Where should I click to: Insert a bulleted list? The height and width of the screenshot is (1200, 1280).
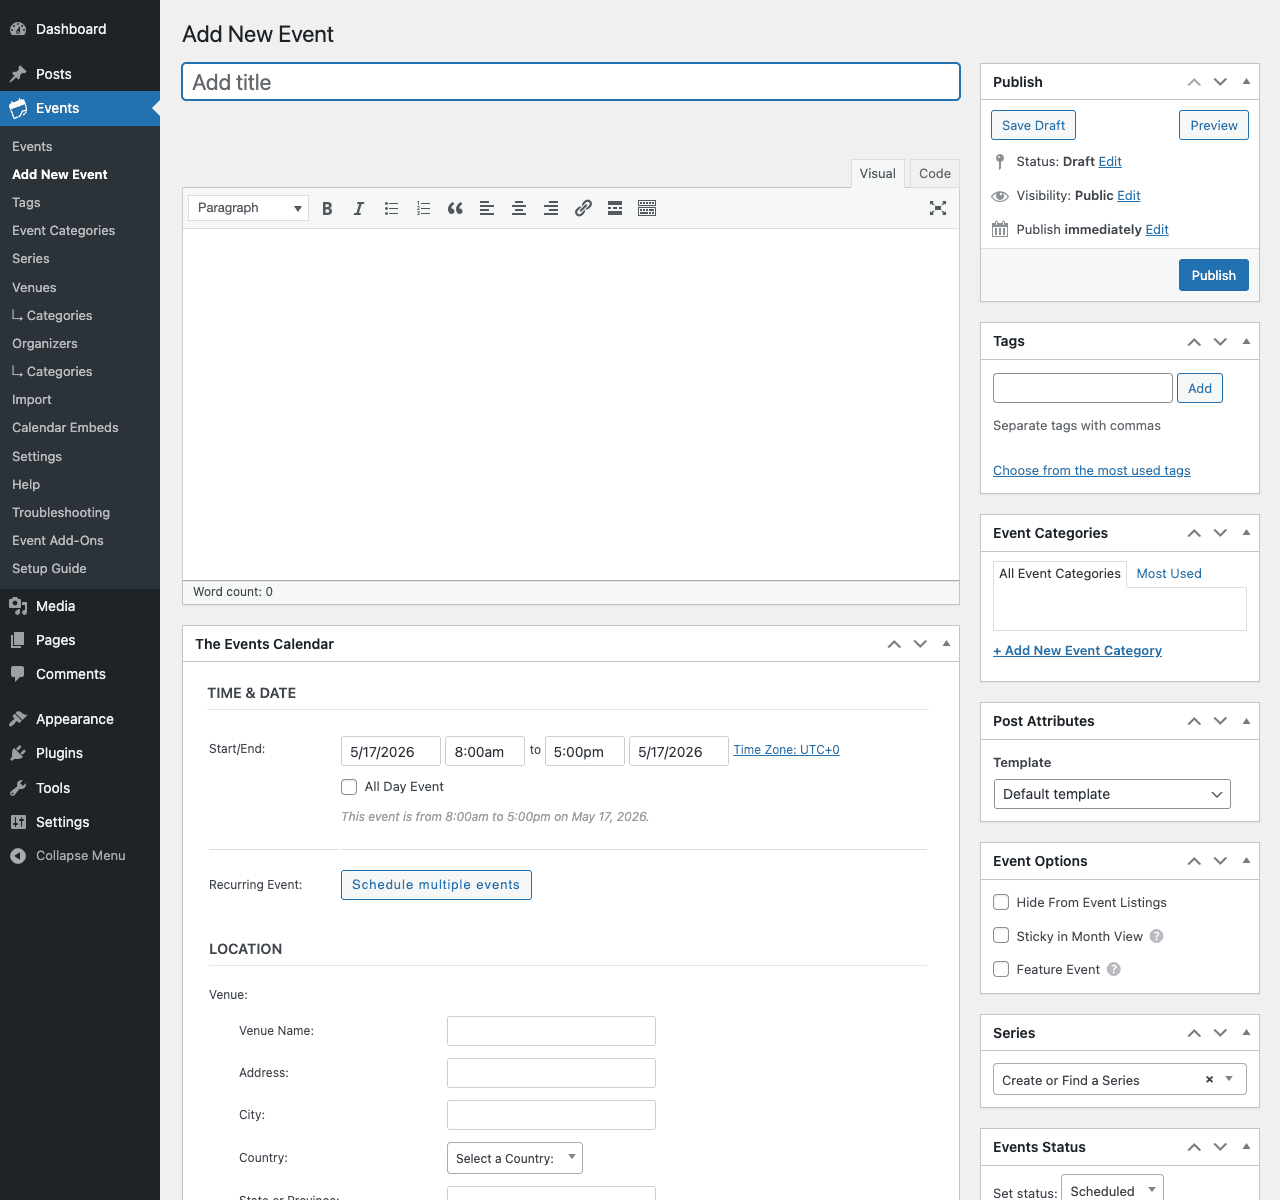tap(391, 208)
